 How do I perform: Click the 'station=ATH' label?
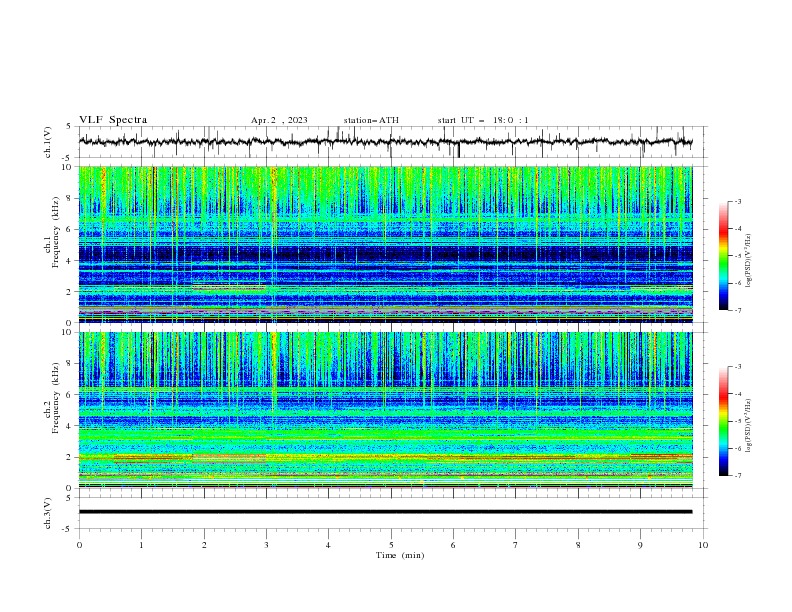(371, 120)
